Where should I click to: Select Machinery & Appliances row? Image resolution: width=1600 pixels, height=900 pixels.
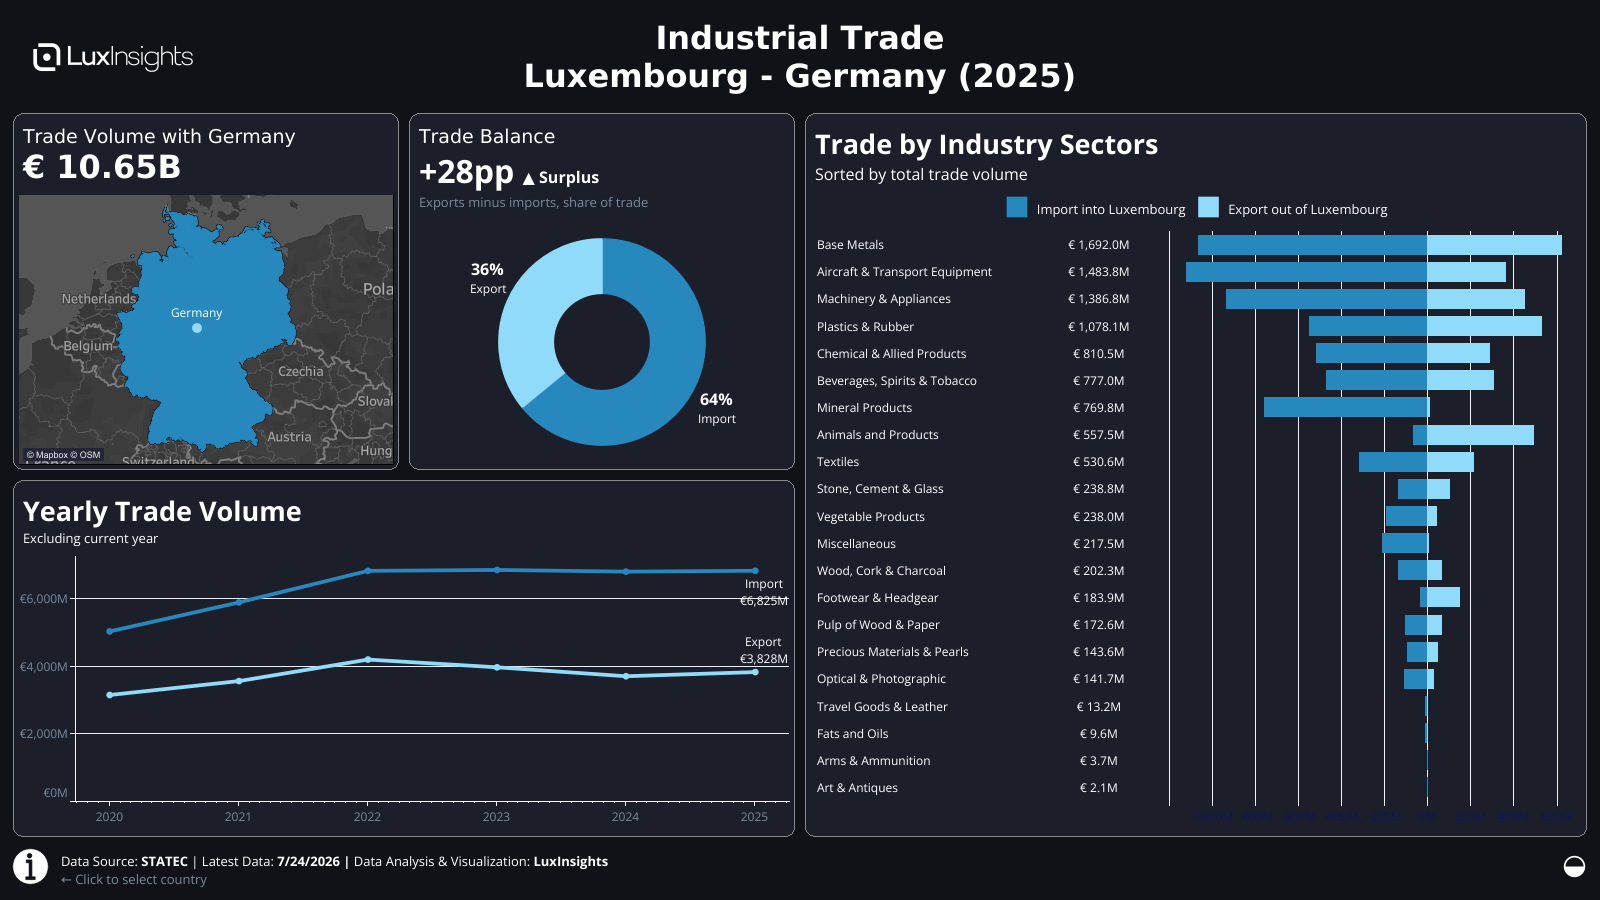[1190, 299]
